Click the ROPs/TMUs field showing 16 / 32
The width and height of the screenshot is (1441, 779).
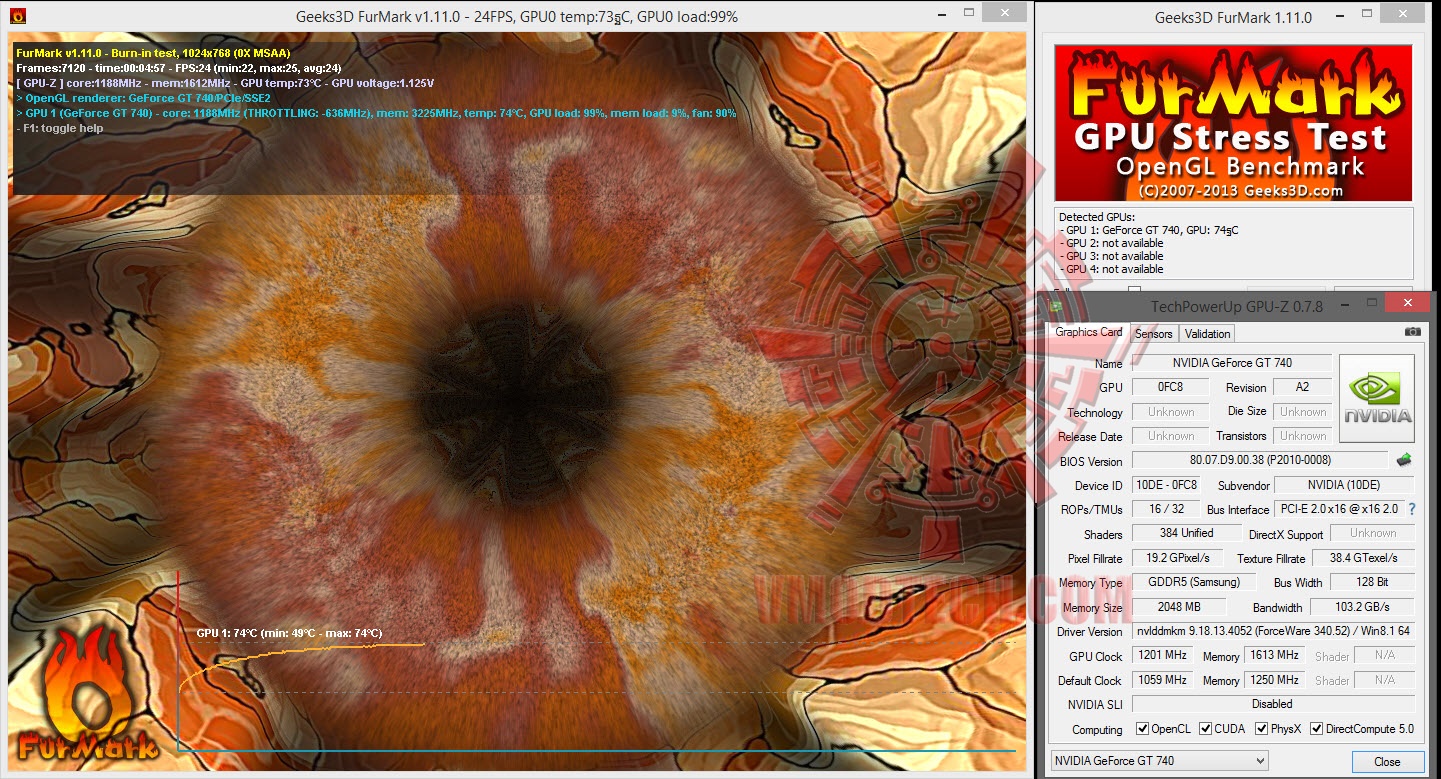pos(1167,509)
